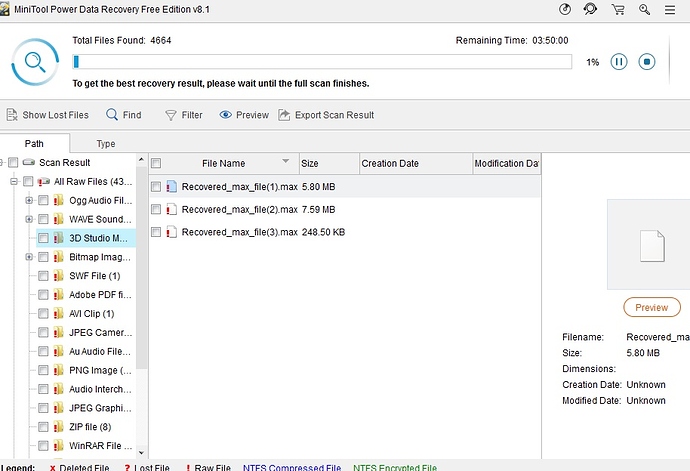Stop the scan with the stop button
This screenshot has height=471, width=690.
click(647, 62)
